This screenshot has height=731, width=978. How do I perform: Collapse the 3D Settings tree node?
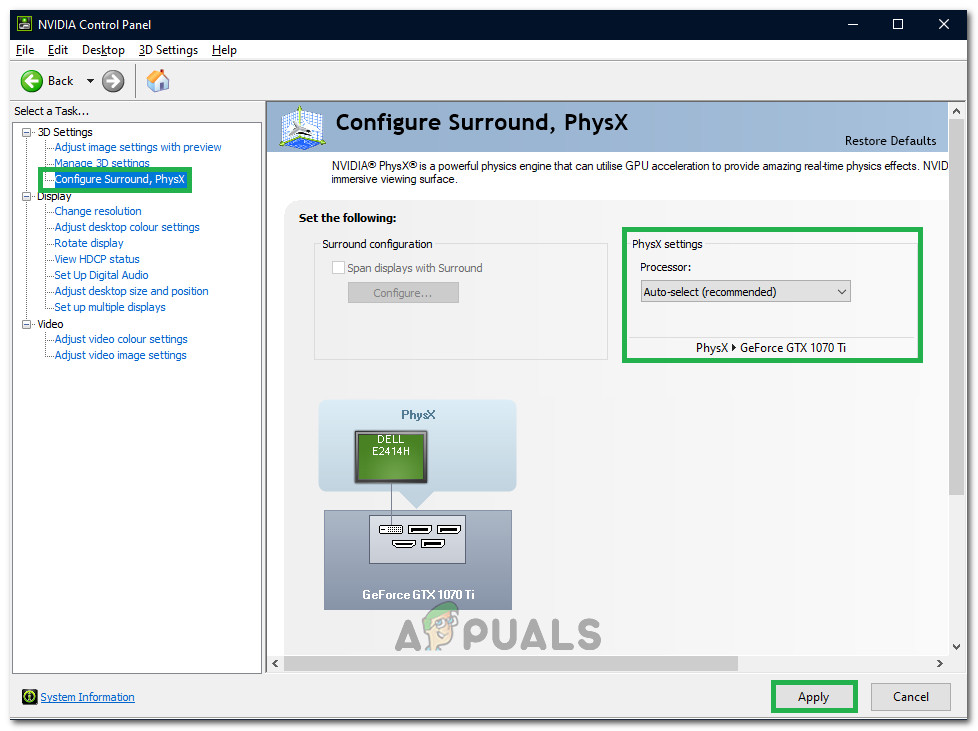tap(27, 132)
